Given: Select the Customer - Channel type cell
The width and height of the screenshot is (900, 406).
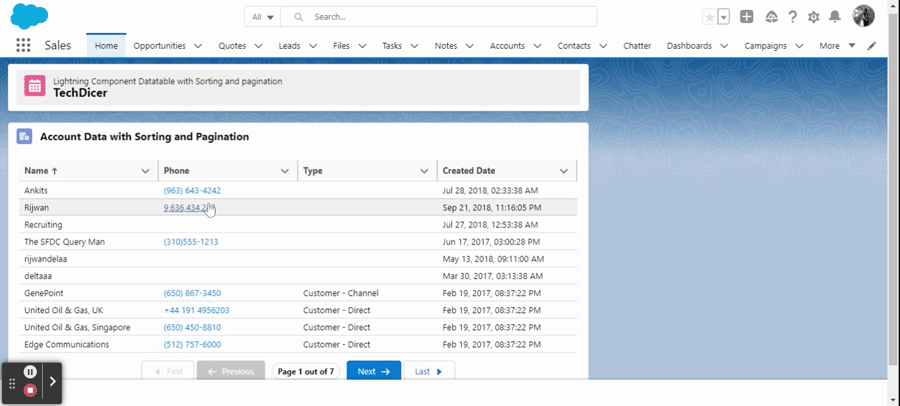Looking at the screenshot, I should point(367,293).
